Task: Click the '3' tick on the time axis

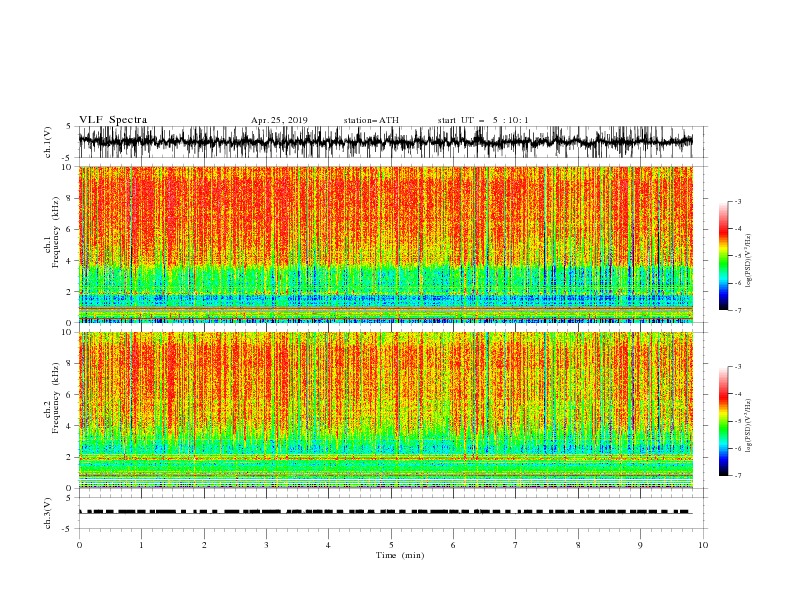Action: click(266, 545)
